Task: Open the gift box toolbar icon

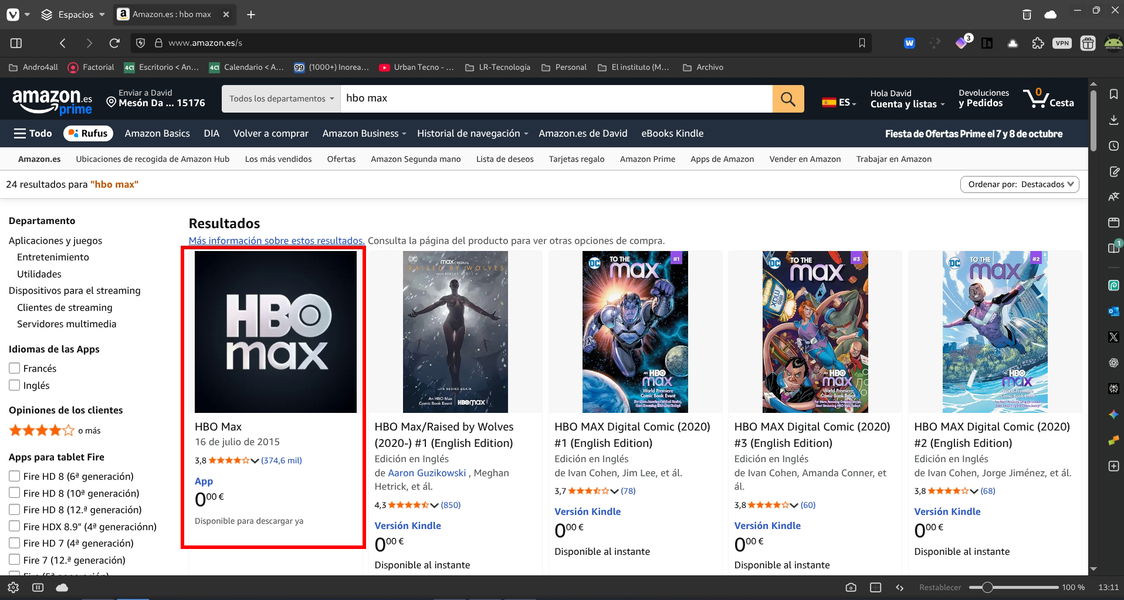Action: [x=1087, y=43]
